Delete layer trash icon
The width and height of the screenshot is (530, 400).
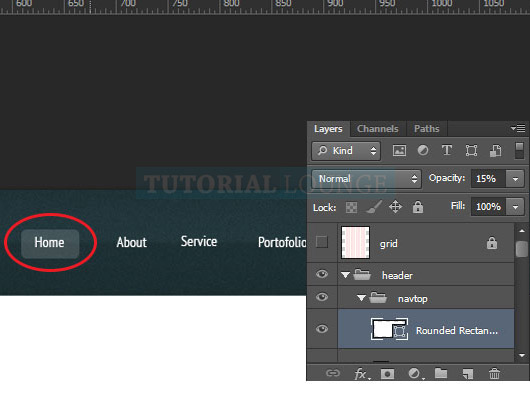click(494, 374)
